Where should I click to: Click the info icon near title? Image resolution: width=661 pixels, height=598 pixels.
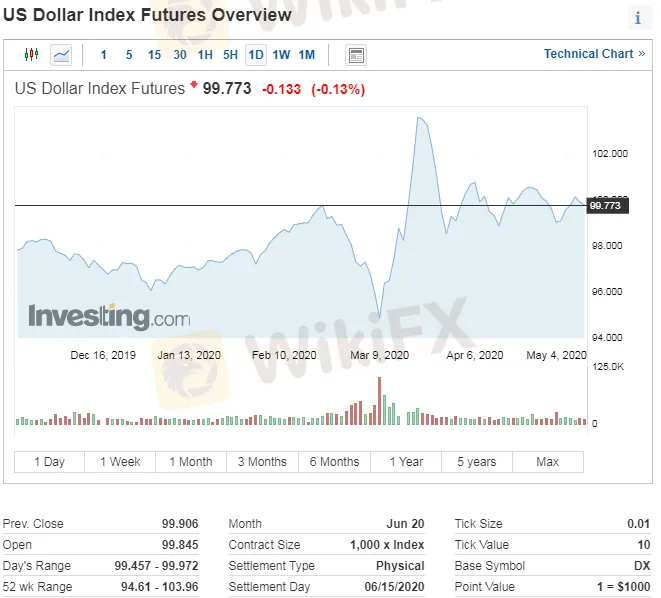point(638,18)
